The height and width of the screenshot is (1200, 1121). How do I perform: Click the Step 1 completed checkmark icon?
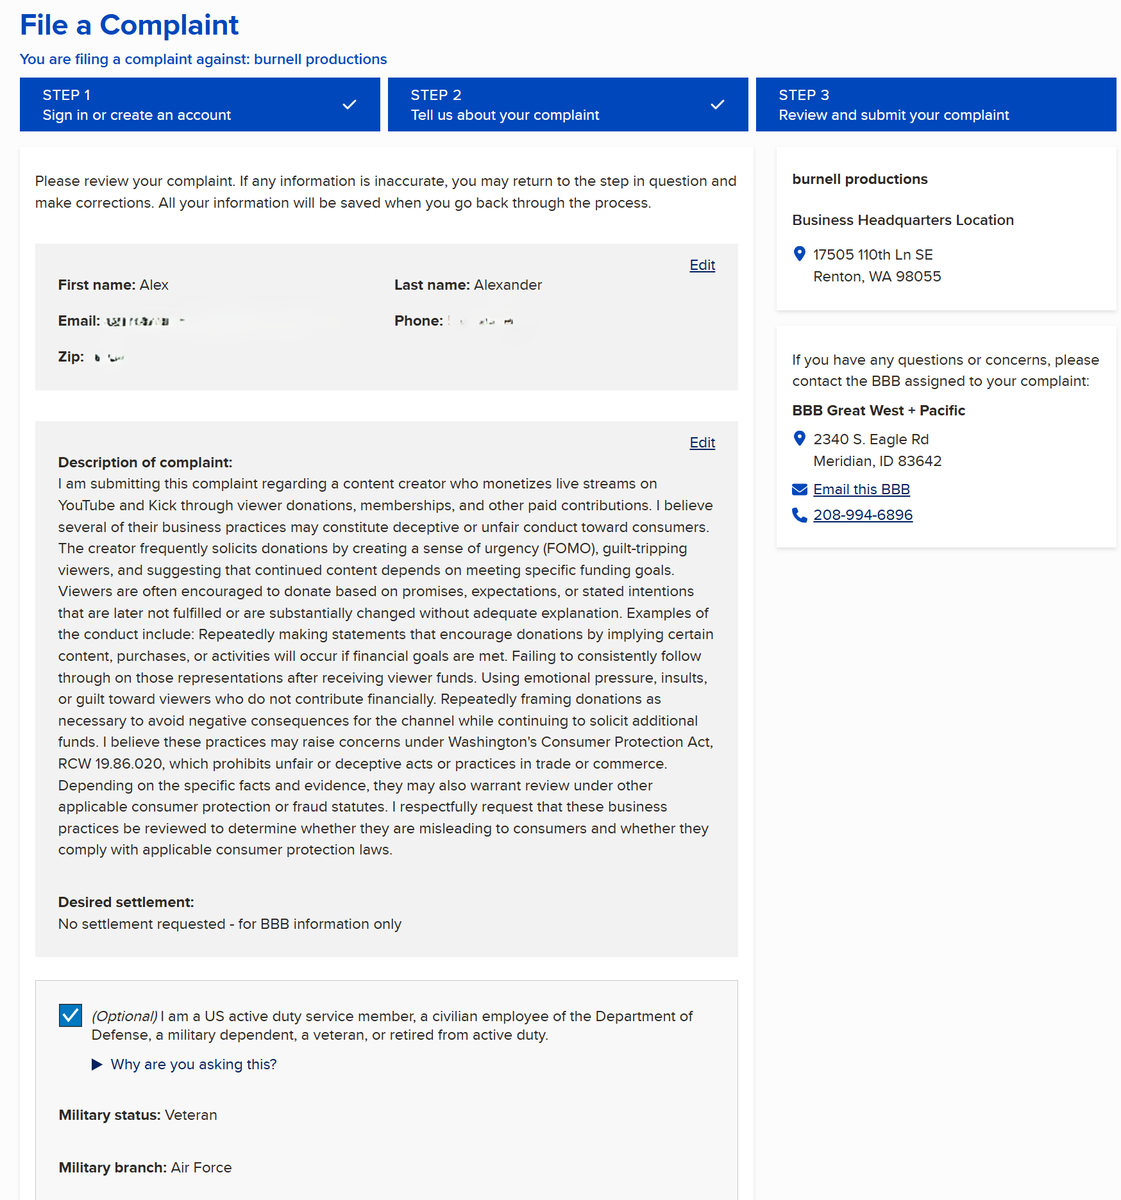tap(349, 104)
